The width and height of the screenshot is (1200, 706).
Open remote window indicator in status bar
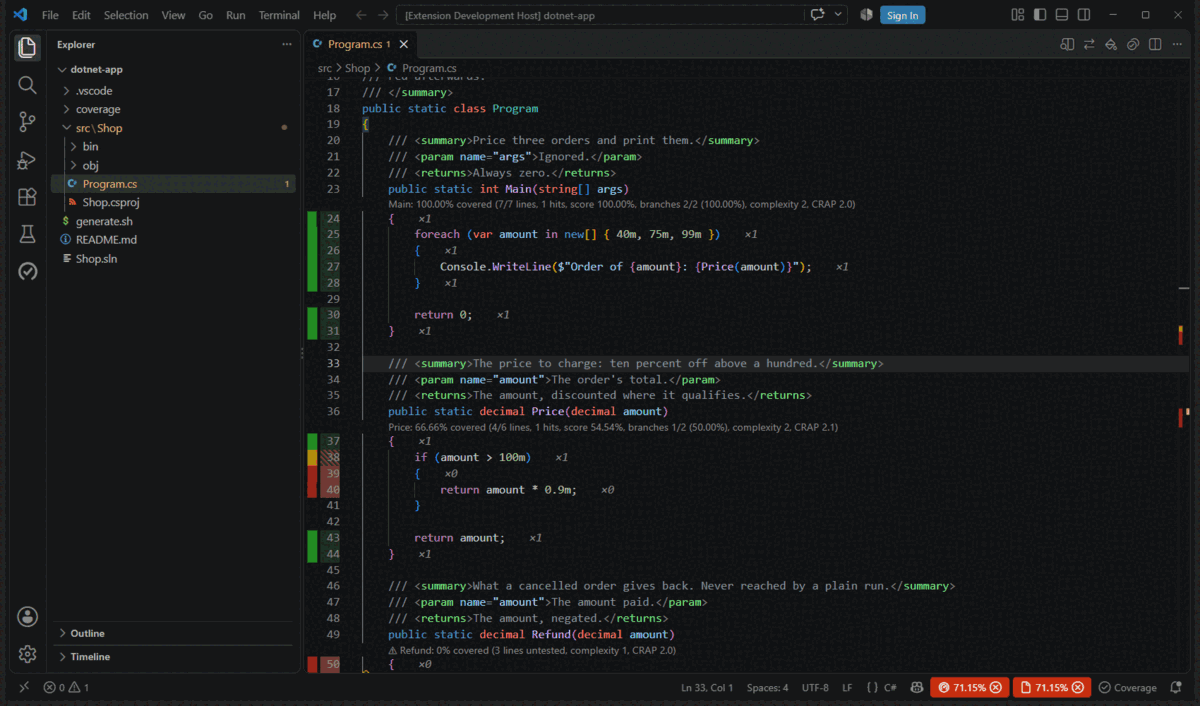(24, 688)
